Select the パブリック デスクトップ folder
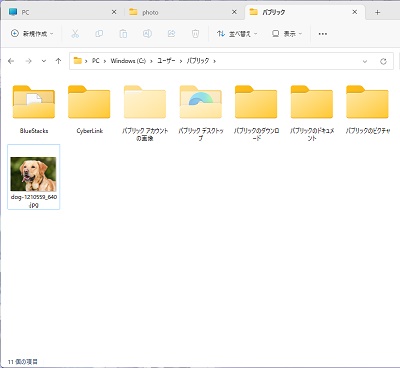This screenshot has width=400, height=368. 201,102
